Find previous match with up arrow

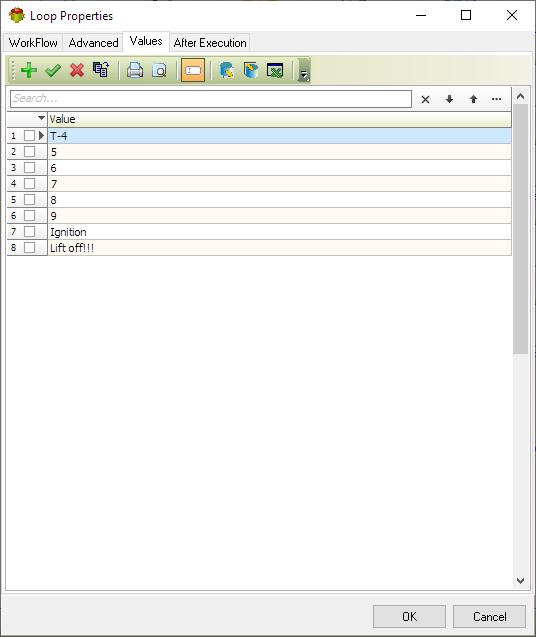tap(473, 99)
